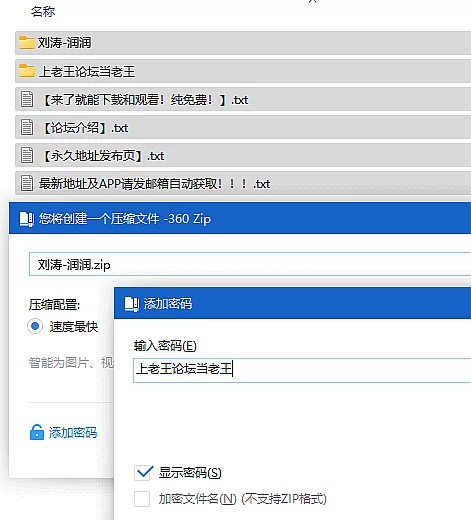
Task: Select the file name 【来了就能下载和观看！纯免费！】.txt
Action: point(145,100)
